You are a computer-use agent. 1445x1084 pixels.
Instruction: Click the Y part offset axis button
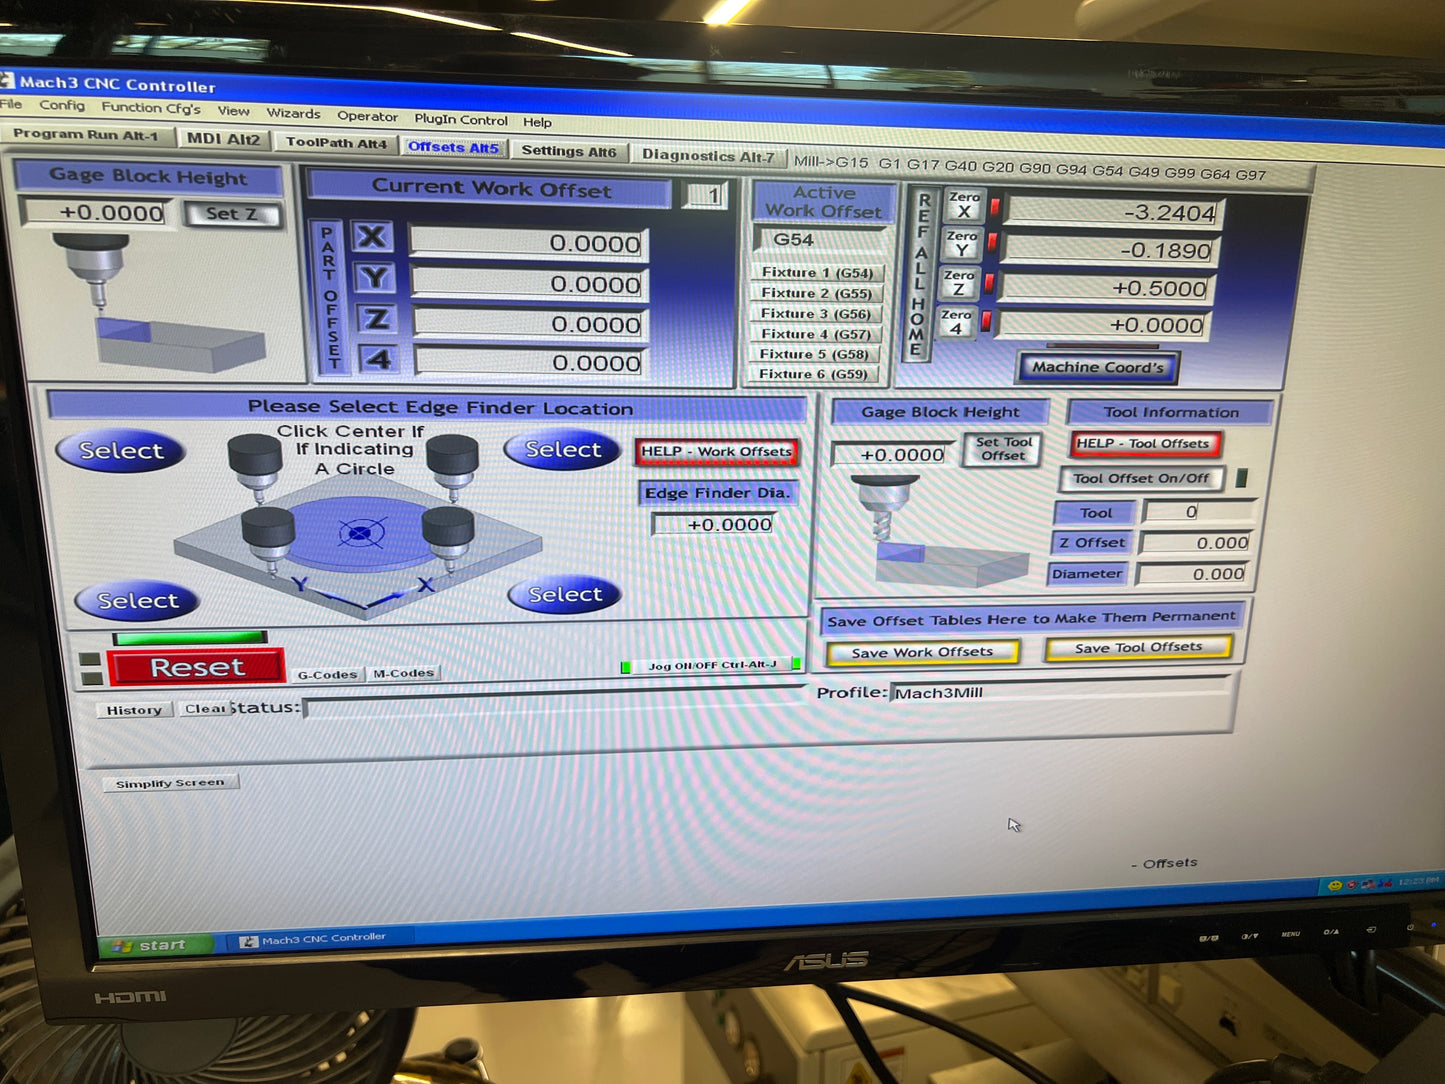(374, 278)
